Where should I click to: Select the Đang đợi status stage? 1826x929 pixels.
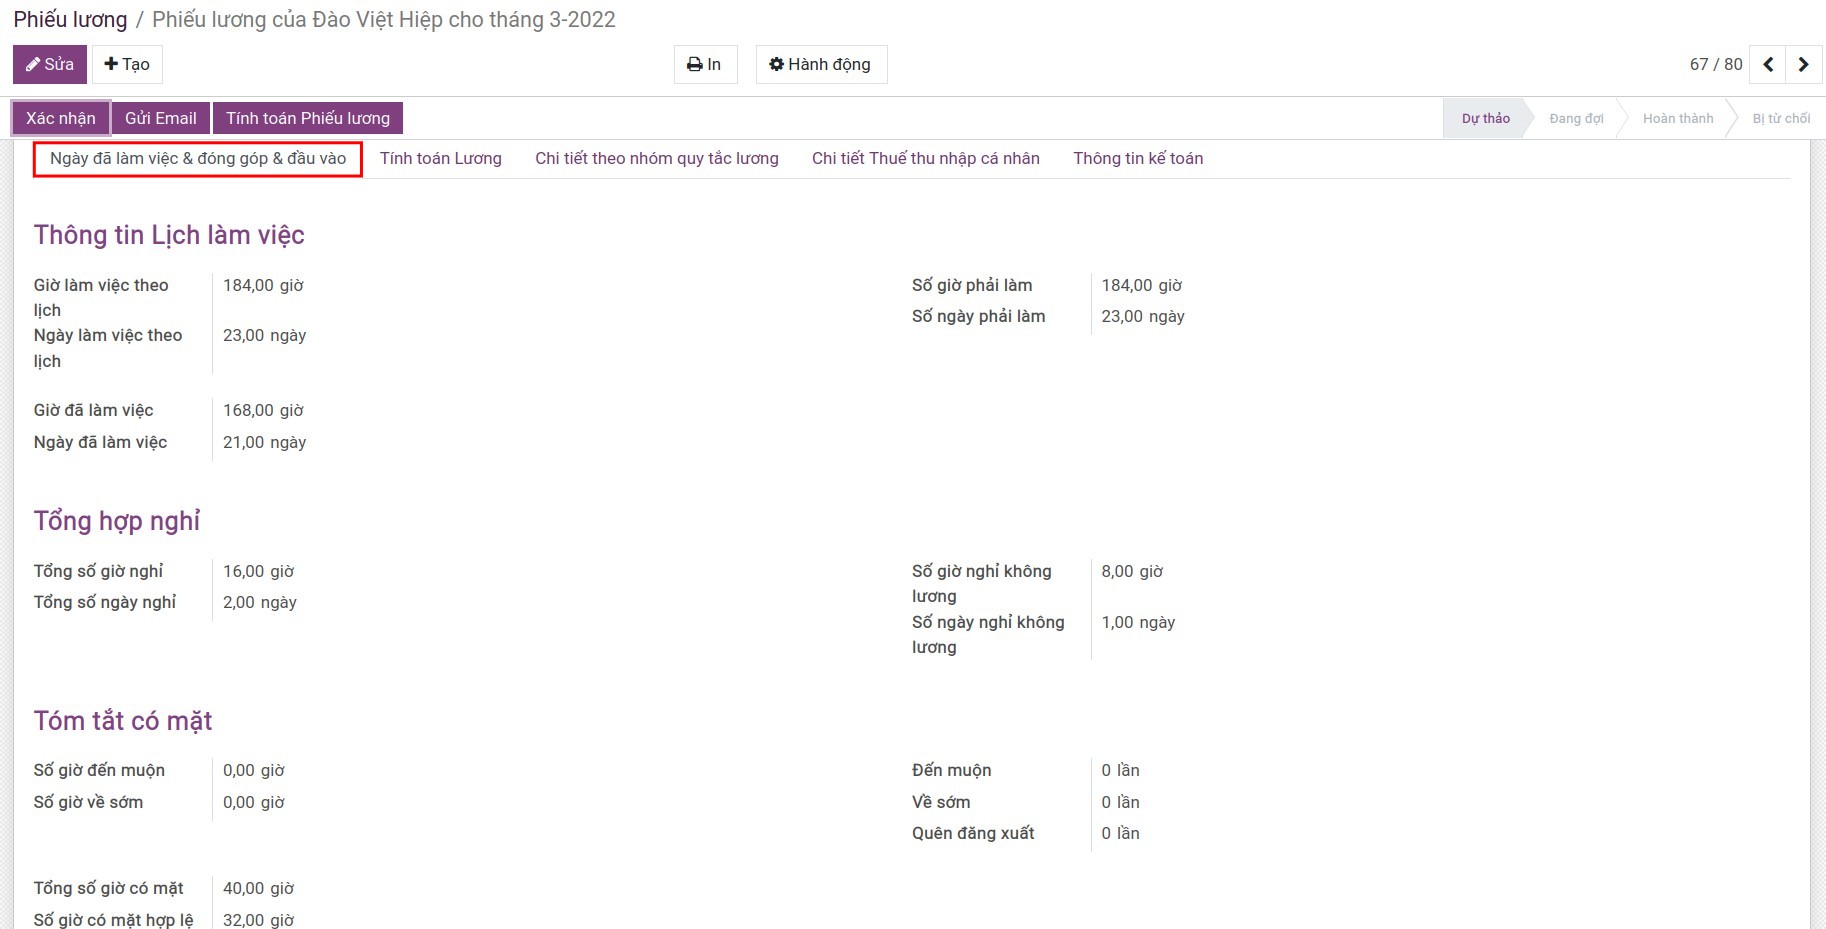click(x=1576, y=118)
